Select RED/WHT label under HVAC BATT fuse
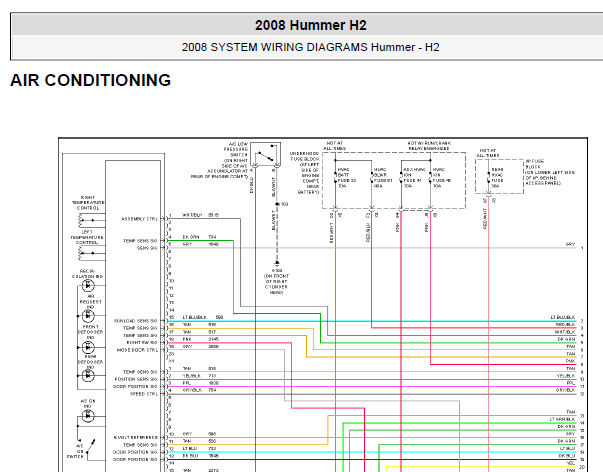This screenshot has width=603, height=472. click(331, 233)
